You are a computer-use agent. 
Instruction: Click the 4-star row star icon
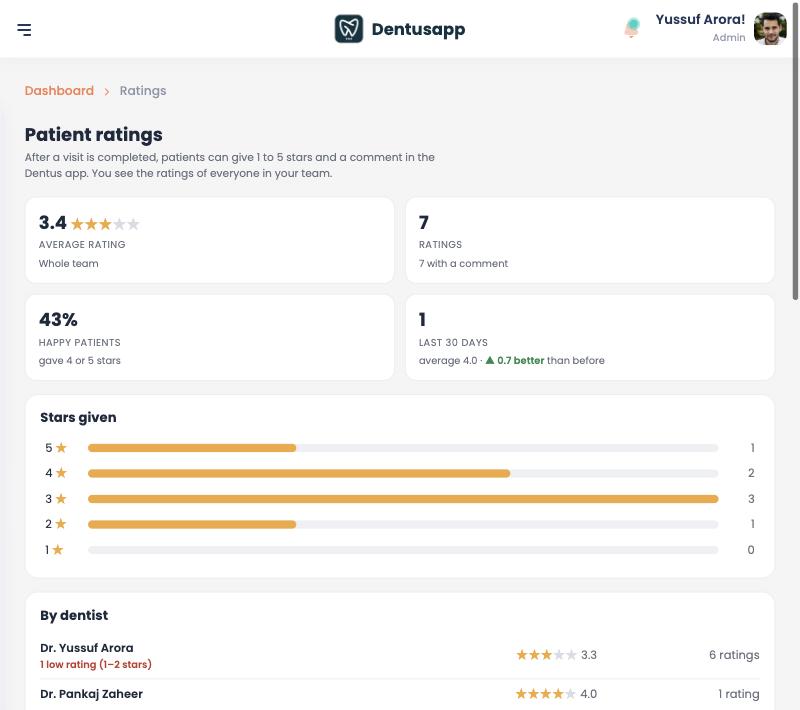(x=61, y=473)
